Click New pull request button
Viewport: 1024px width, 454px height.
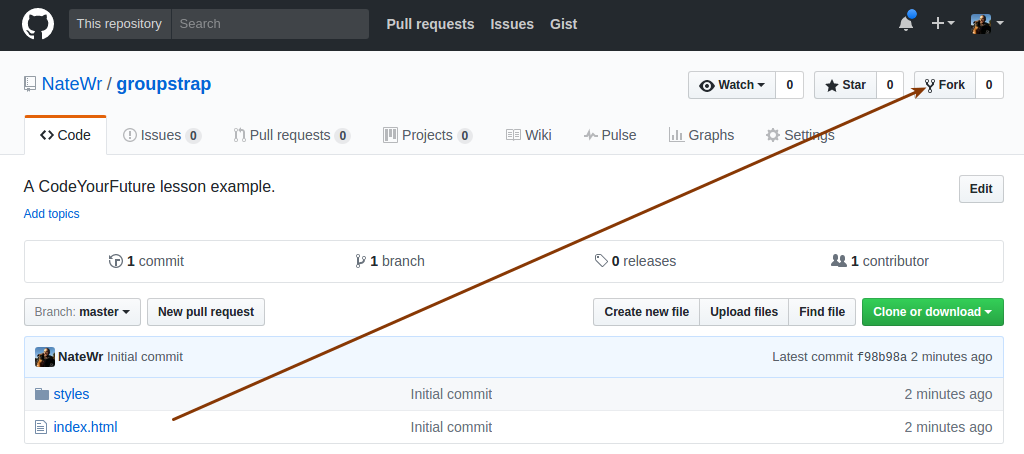click(x=206, y=312)
